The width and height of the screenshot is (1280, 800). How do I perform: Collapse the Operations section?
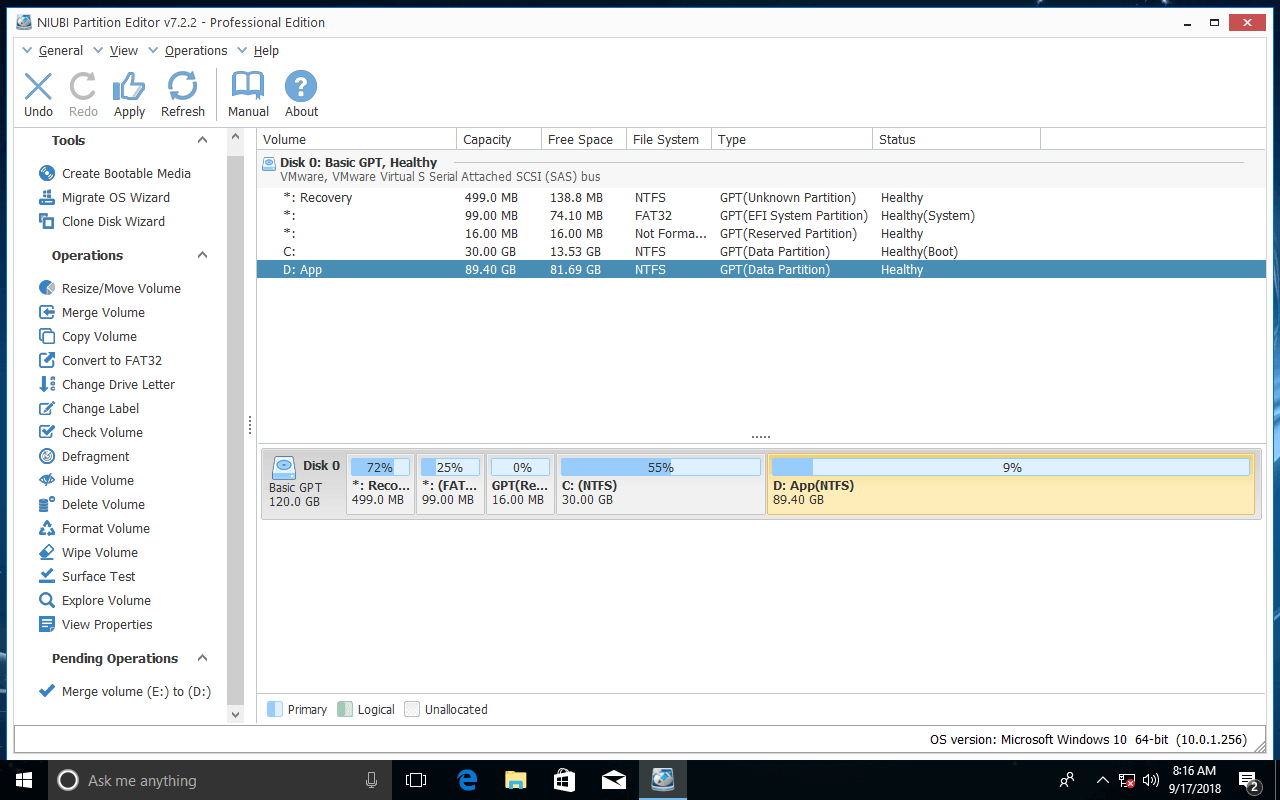coord(202,255)
